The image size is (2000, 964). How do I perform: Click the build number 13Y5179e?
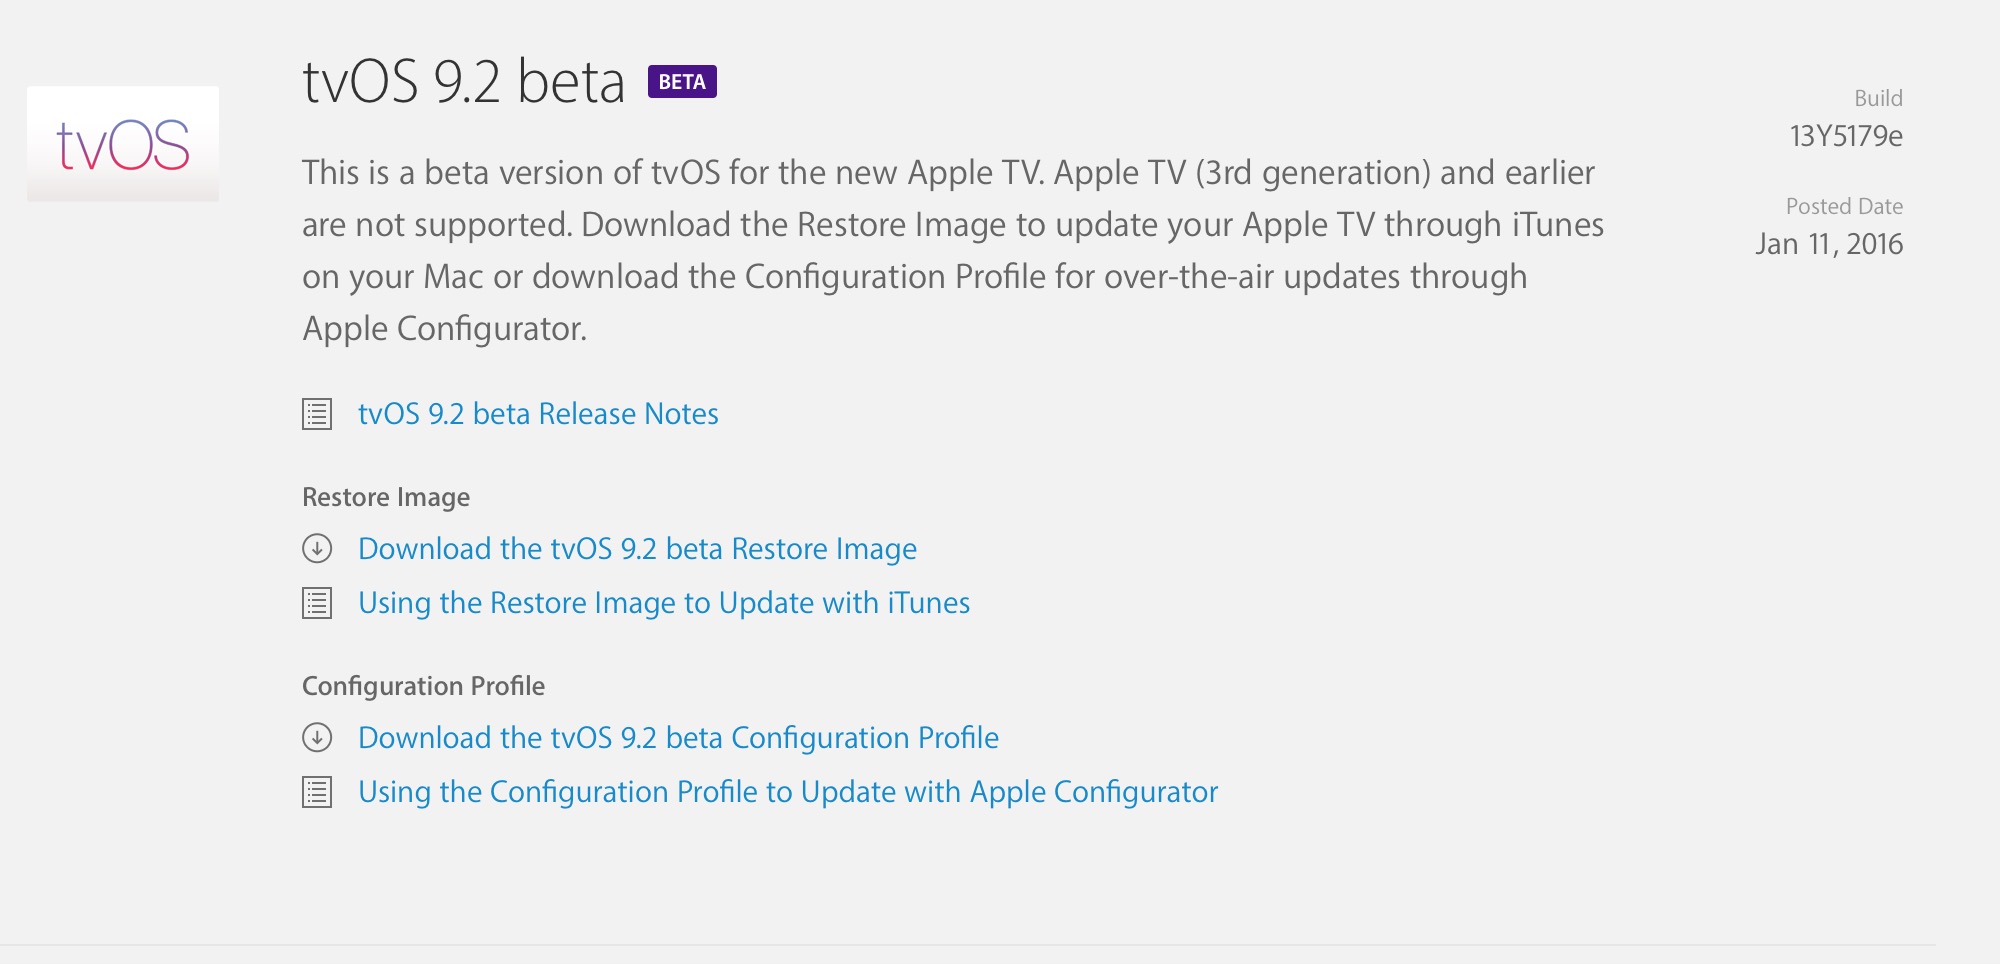click(1846, 136)
